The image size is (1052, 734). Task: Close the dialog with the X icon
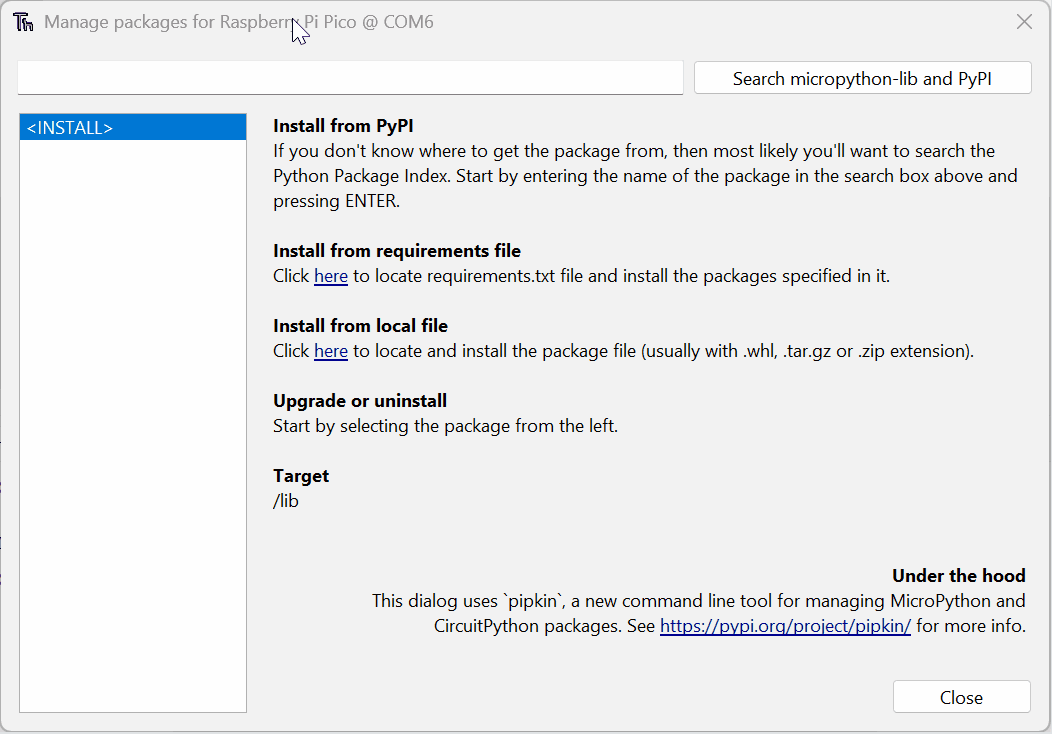(x=1024, y=22)
